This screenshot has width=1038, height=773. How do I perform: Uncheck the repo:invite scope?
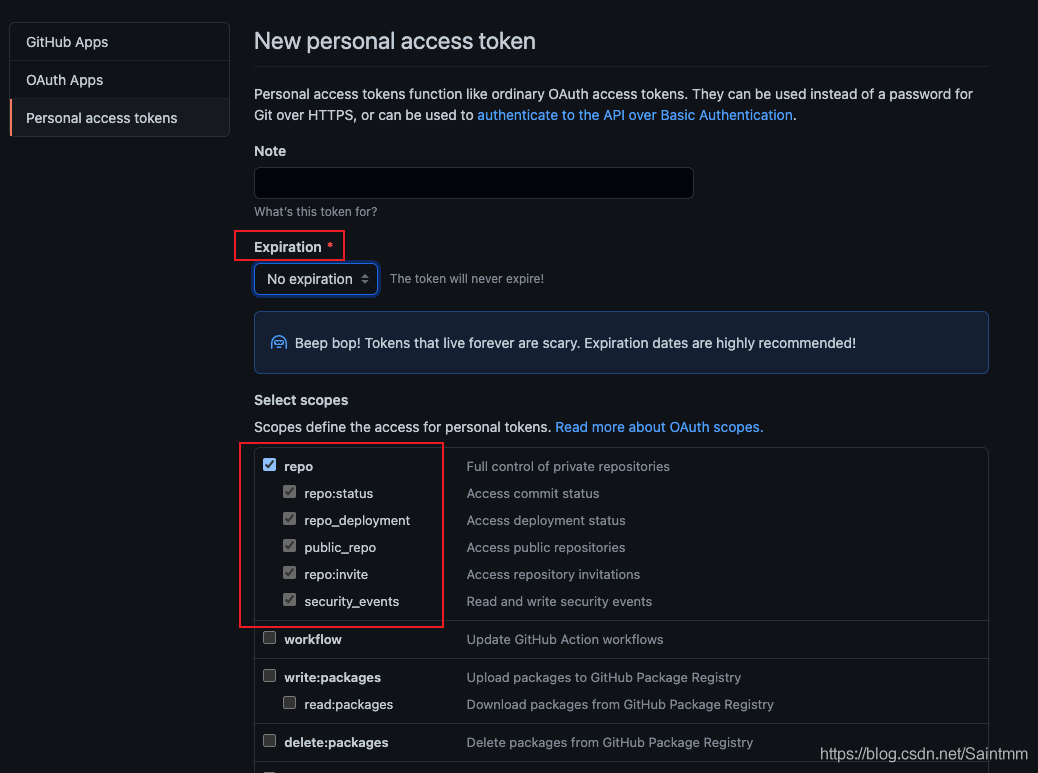click(x=289, y=573)
